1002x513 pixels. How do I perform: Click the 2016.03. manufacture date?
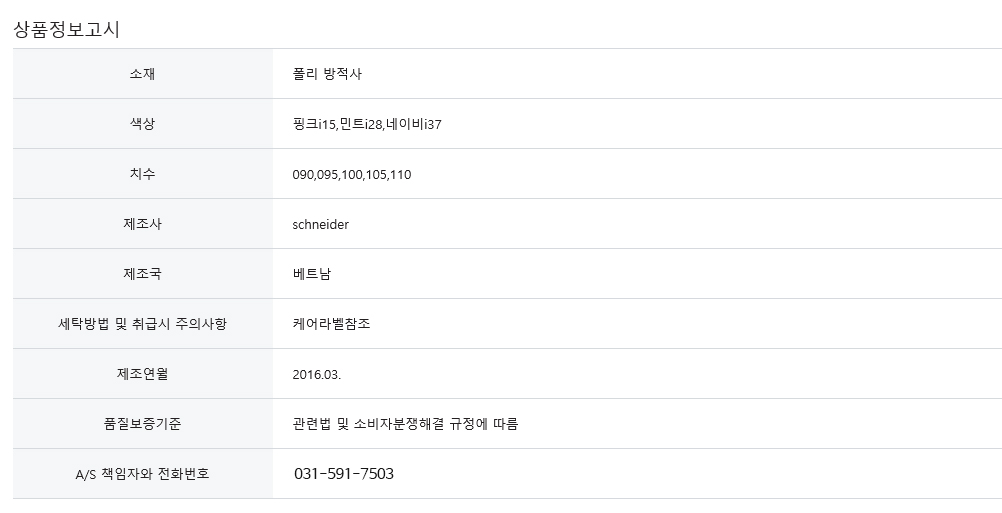click(x=317, y=374)
